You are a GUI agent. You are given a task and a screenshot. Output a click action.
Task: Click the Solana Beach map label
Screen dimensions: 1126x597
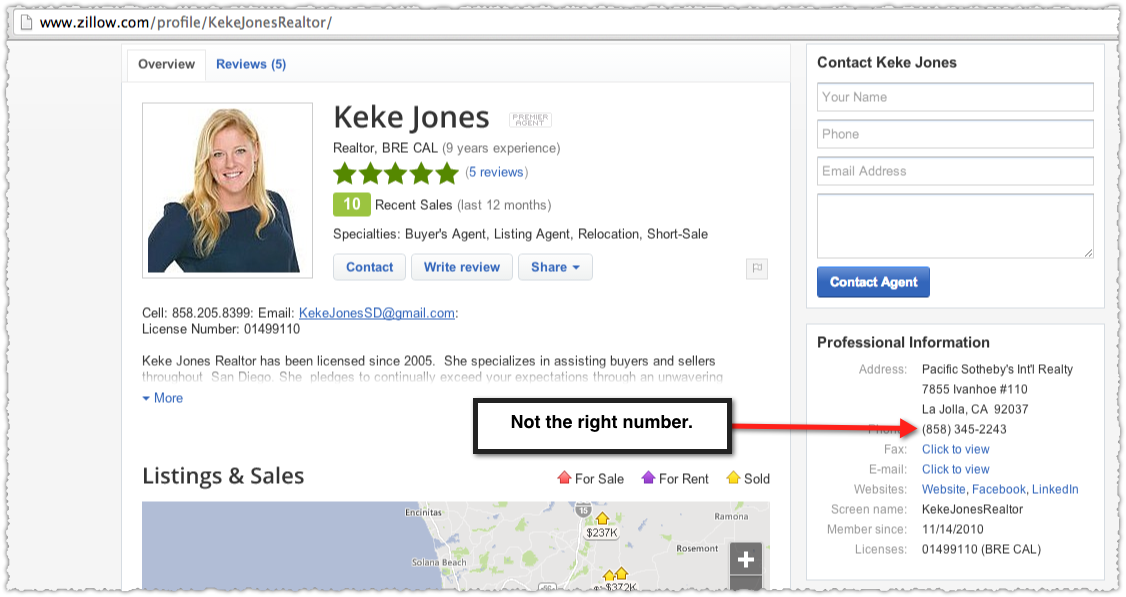pyautogui.click(x=439, y=563)
